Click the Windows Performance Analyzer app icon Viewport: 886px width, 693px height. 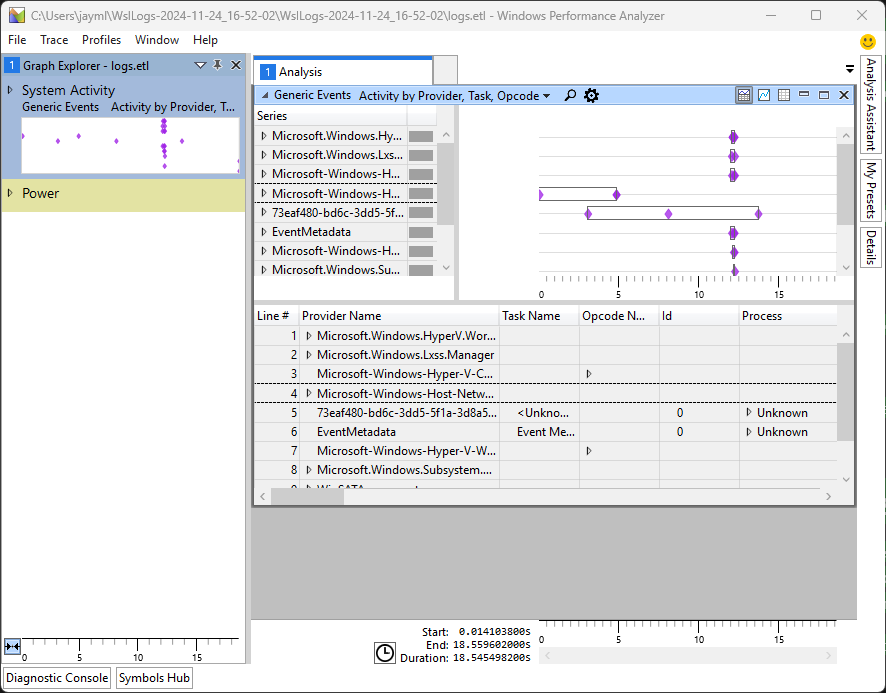16,15
